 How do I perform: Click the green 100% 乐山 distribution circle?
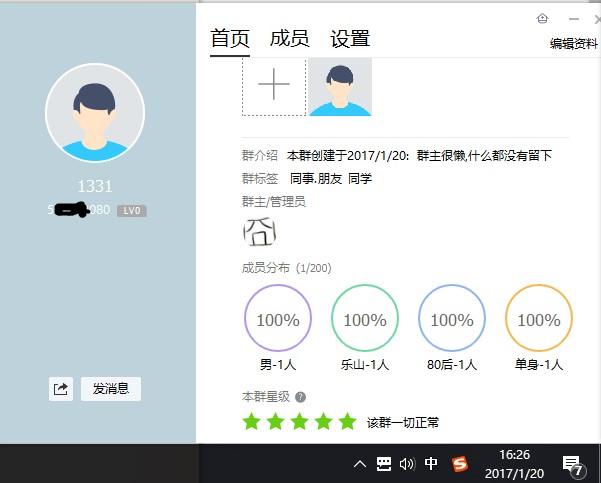(365, 318)
